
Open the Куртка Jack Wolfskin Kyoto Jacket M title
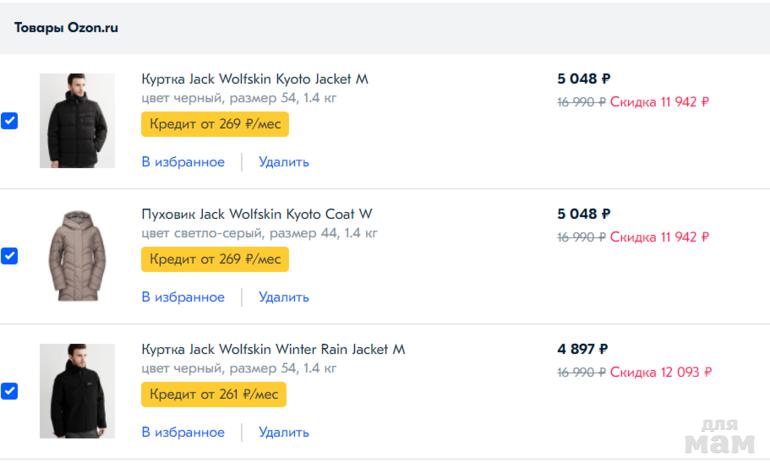click(255, 79)
